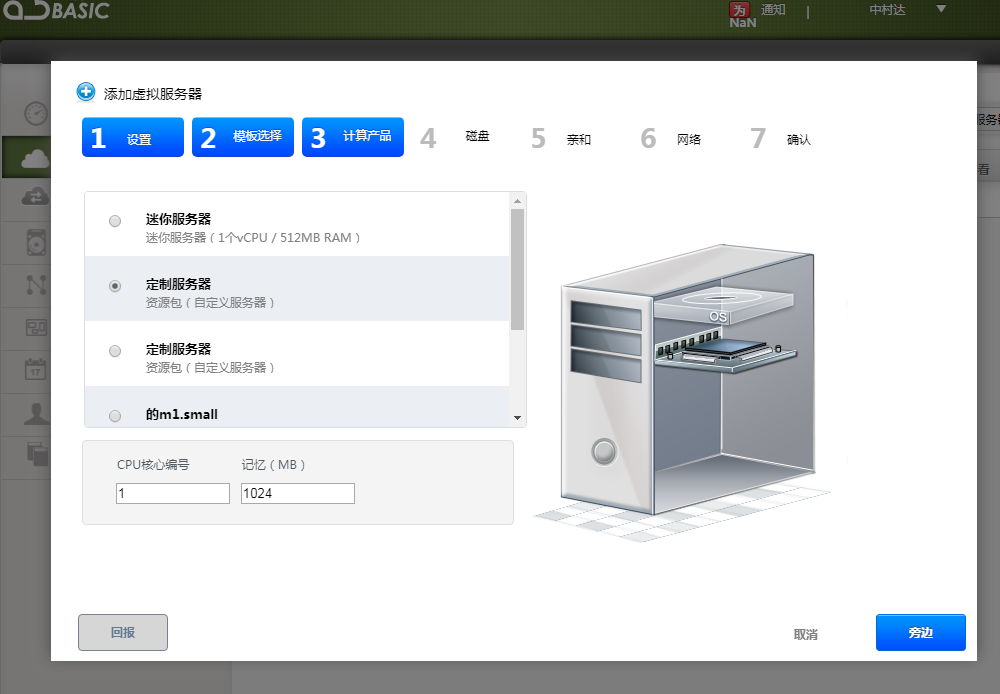1000x694 pixels.
Task: Click the cloud sync arrows sidebar icon
Action: (x=36, y=198)
